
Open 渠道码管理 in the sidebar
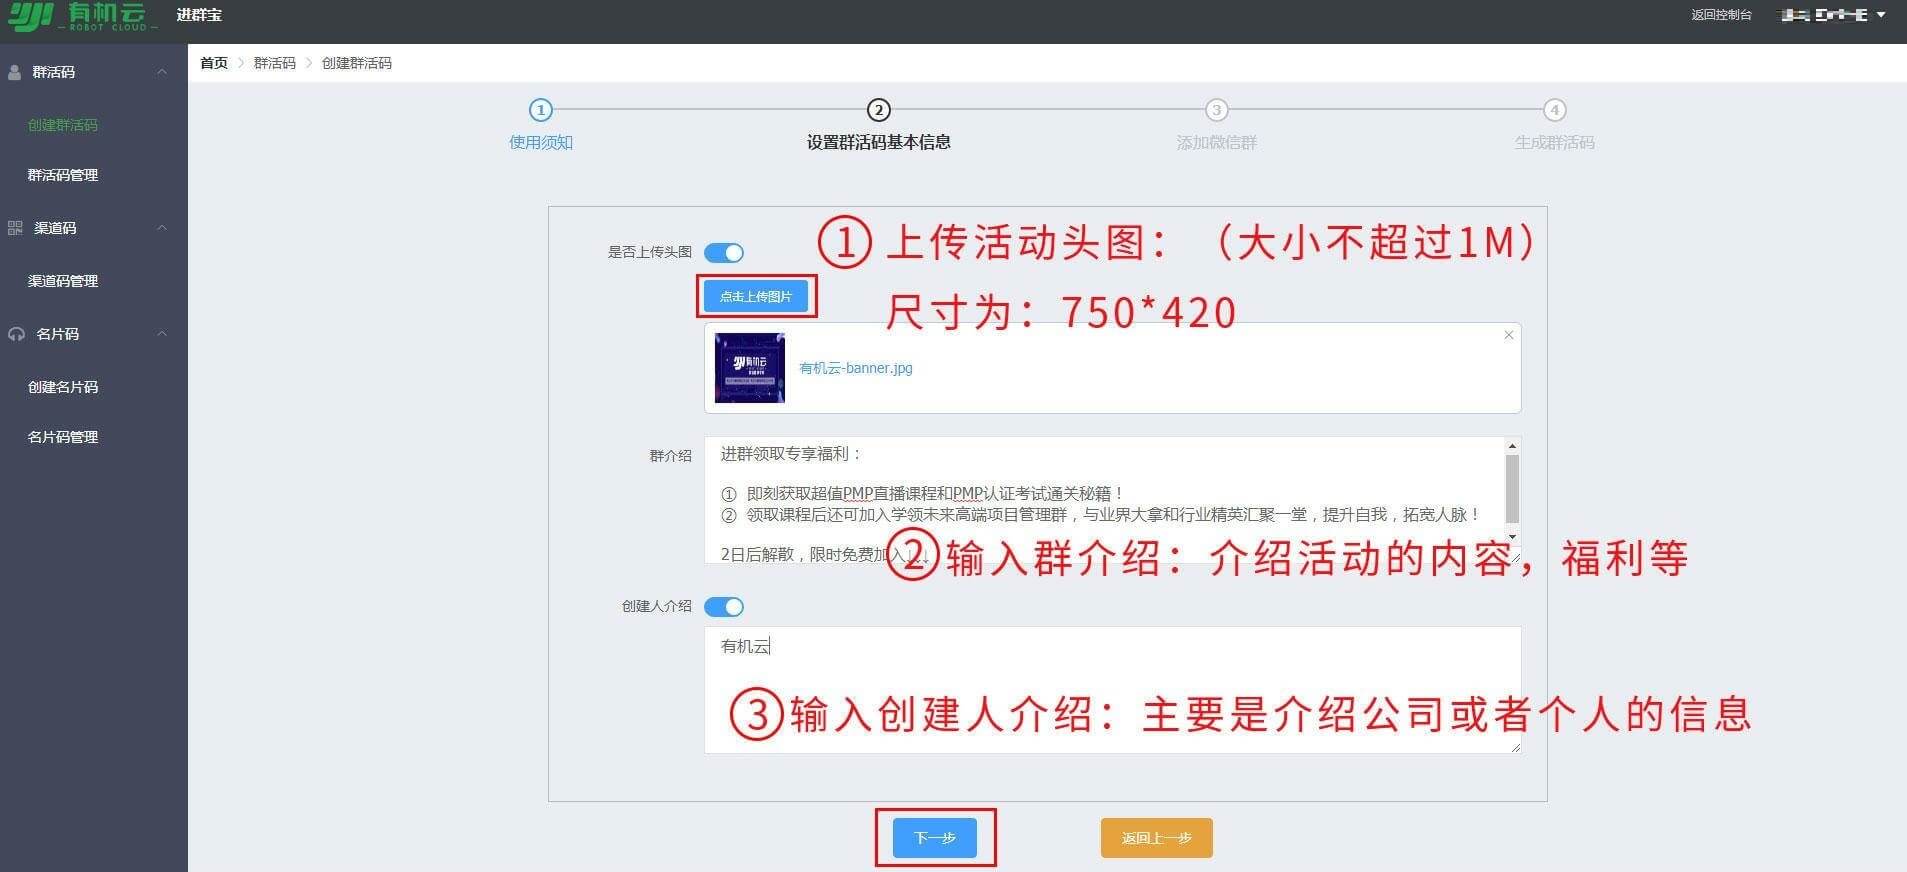(x=63, y=281)
